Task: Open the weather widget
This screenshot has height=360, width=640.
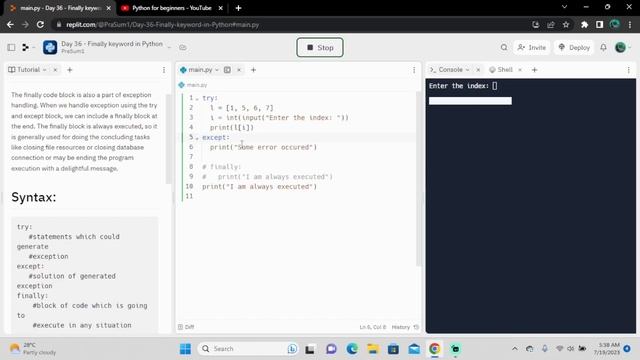Action: click(x=33, y=349)
